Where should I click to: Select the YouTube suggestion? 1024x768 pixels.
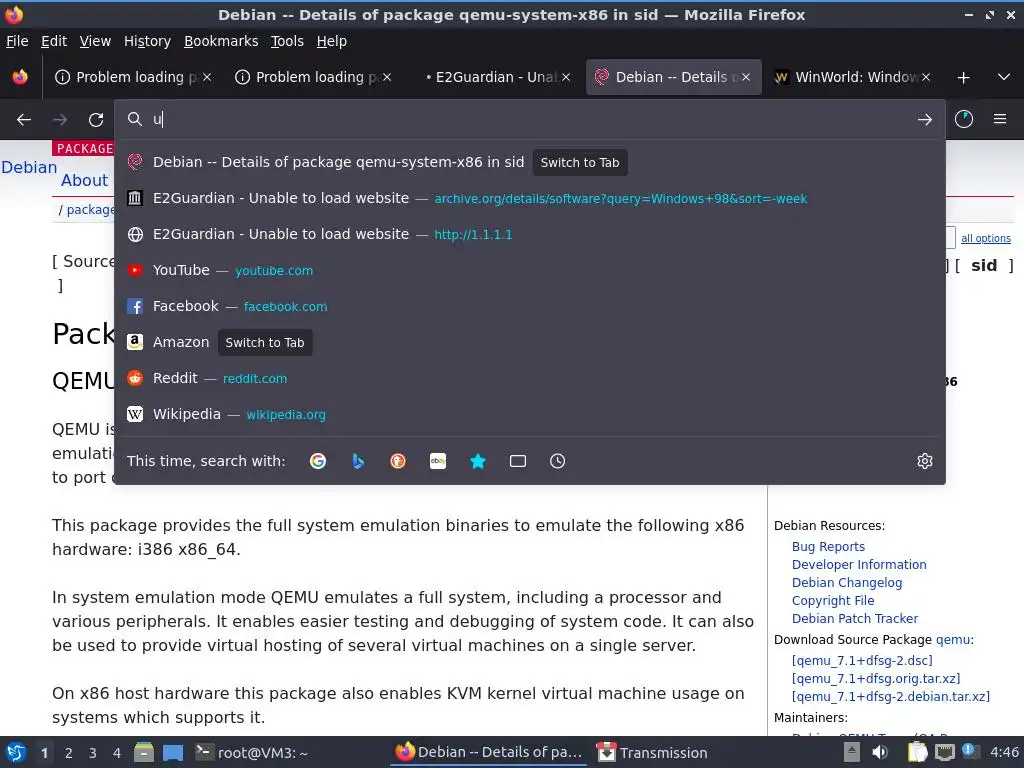click(530, 270)
